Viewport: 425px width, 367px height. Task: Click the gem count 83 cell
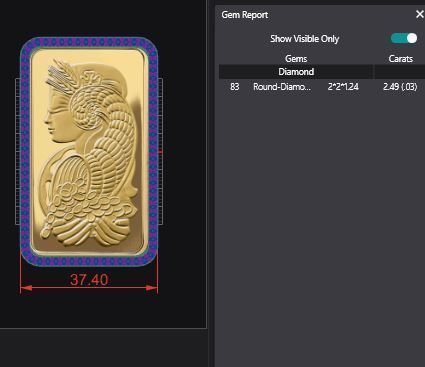pos(235,87)
